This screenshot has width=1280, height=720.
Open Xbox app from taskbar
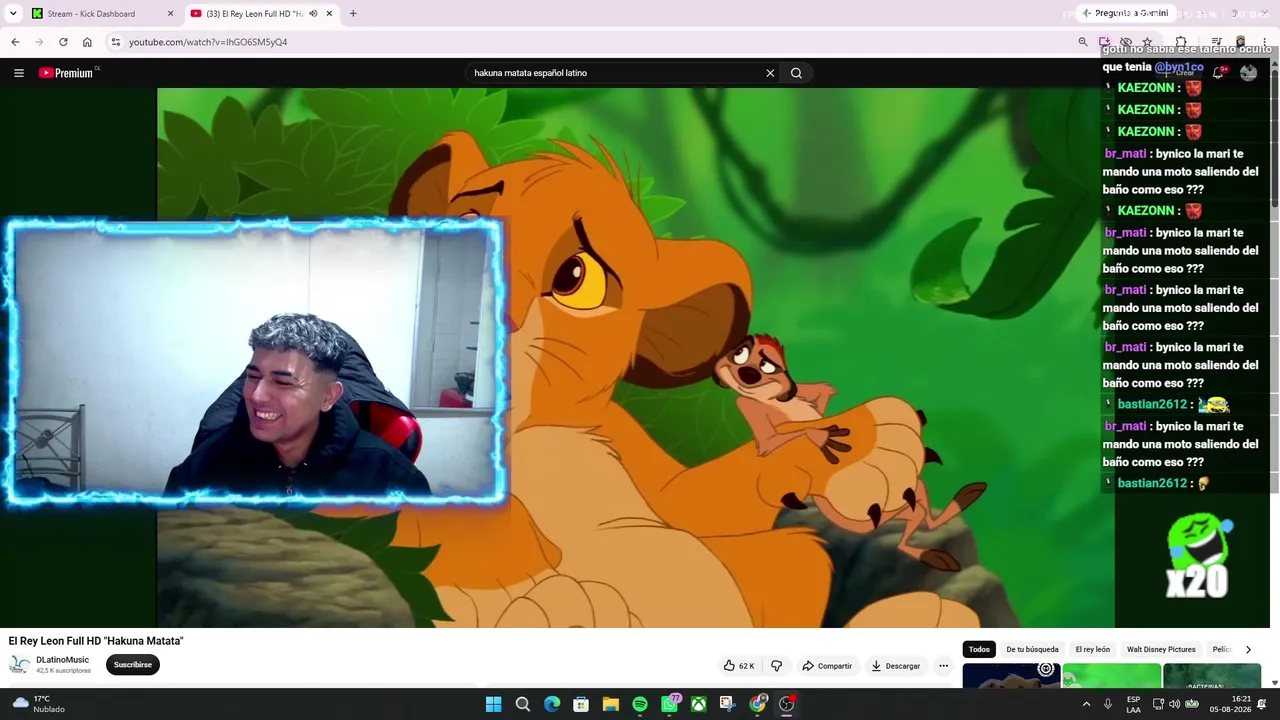coord(698,704)
